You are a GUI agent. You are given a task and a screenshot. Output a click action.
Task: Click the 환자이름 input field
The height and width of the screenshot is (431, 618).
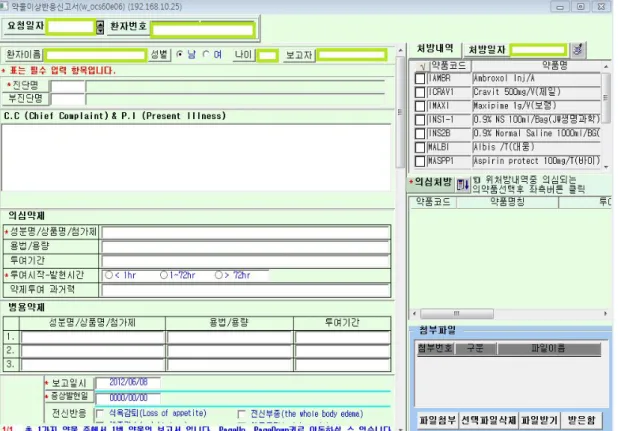pyautogui.click(x=95, y=55)
